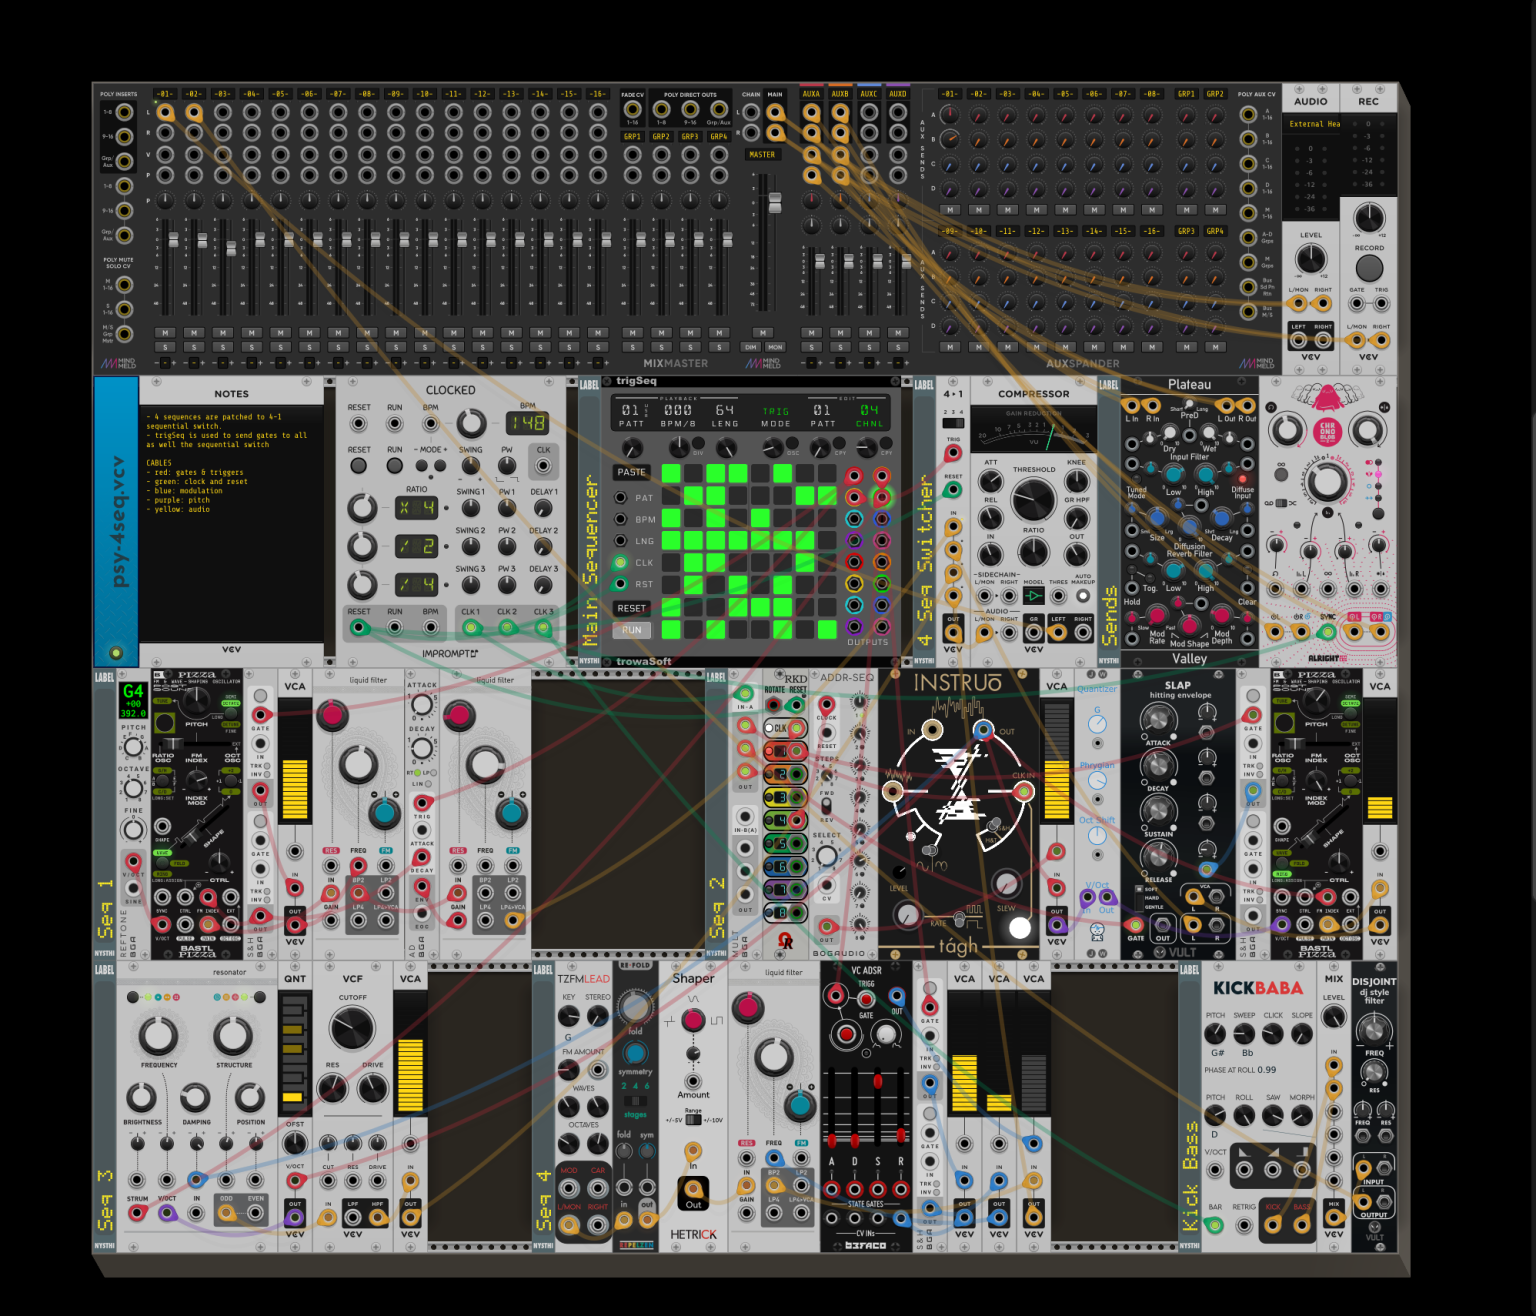Click the G4 tuner display
This screenshot has height=1316, width=1536.
[133, 699]
